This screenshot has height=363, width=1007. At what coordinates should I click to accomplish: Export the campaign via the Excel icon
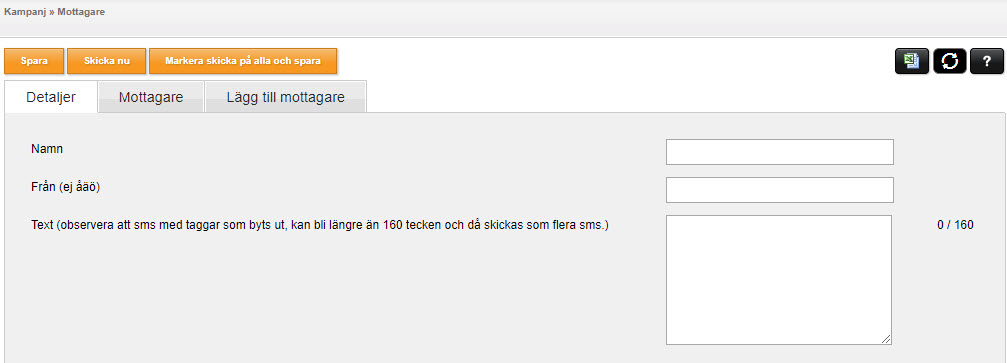click(911, 61)
